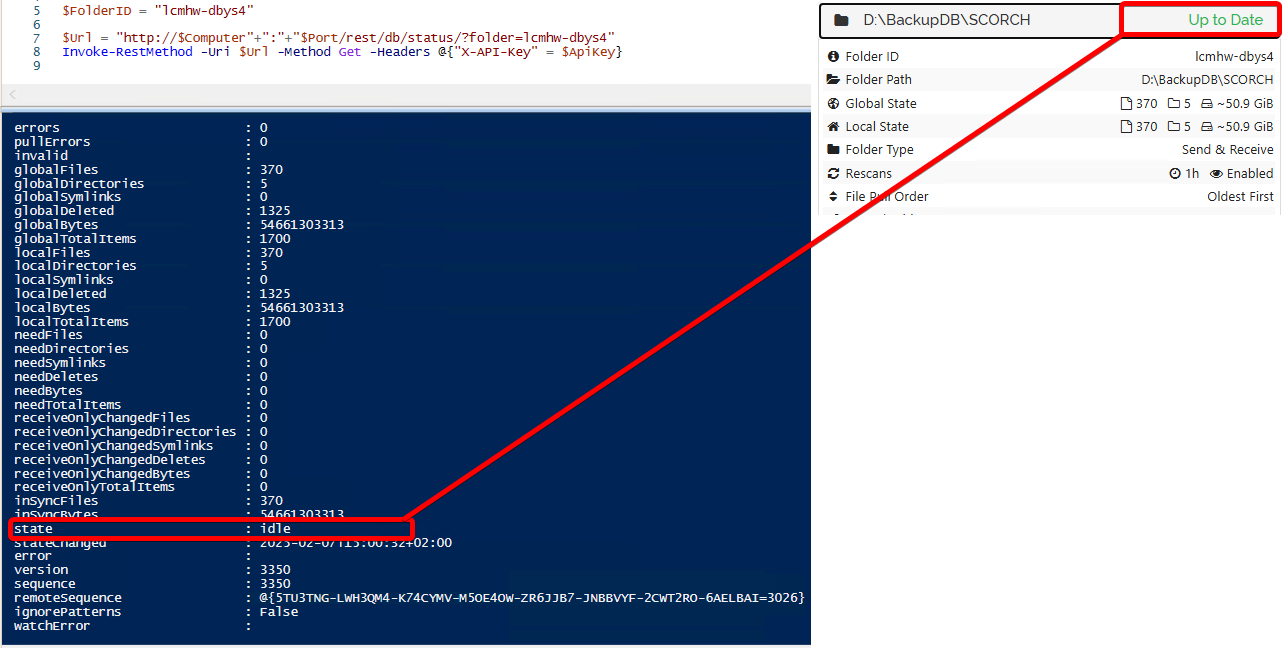Click the Folder Type folder icon
Image resolution: width=1288 pixels, height=648 pixels.
pos(833,150)
